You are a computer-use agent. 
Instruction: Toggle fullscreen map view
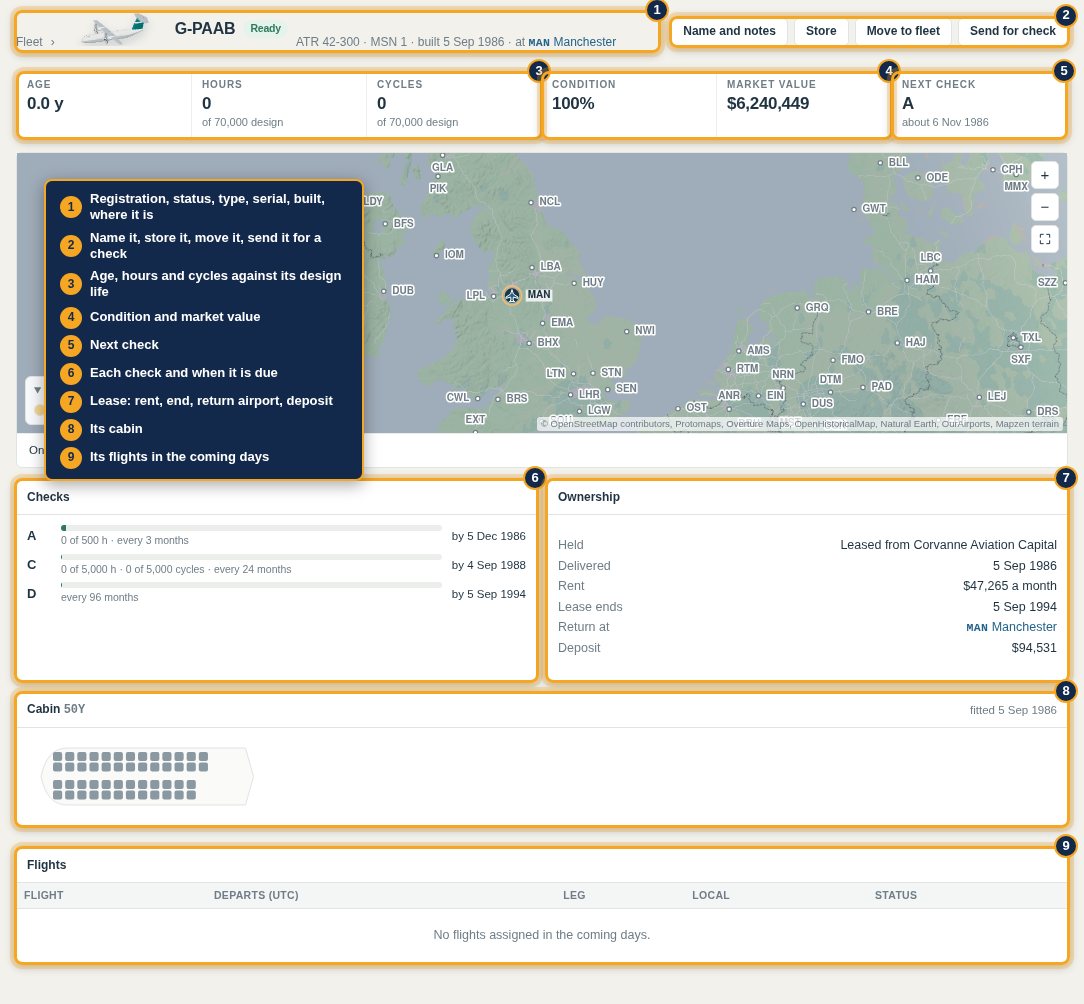coord(1045,239)
